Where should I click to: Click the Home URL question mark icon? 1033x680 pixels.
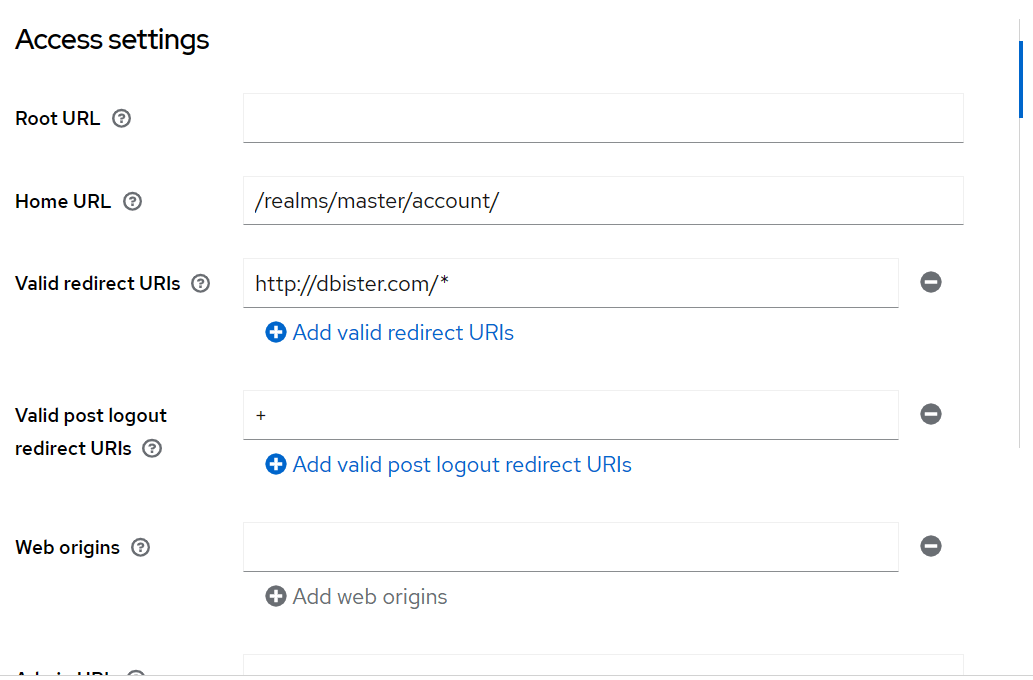(x=133, y=201)
